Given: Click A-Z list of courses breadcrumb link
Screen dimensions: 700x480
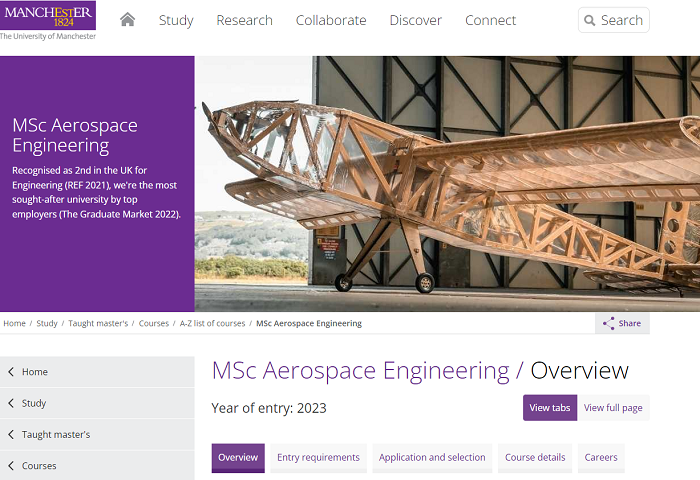Looking at the screenshot, I should point(212,324).
